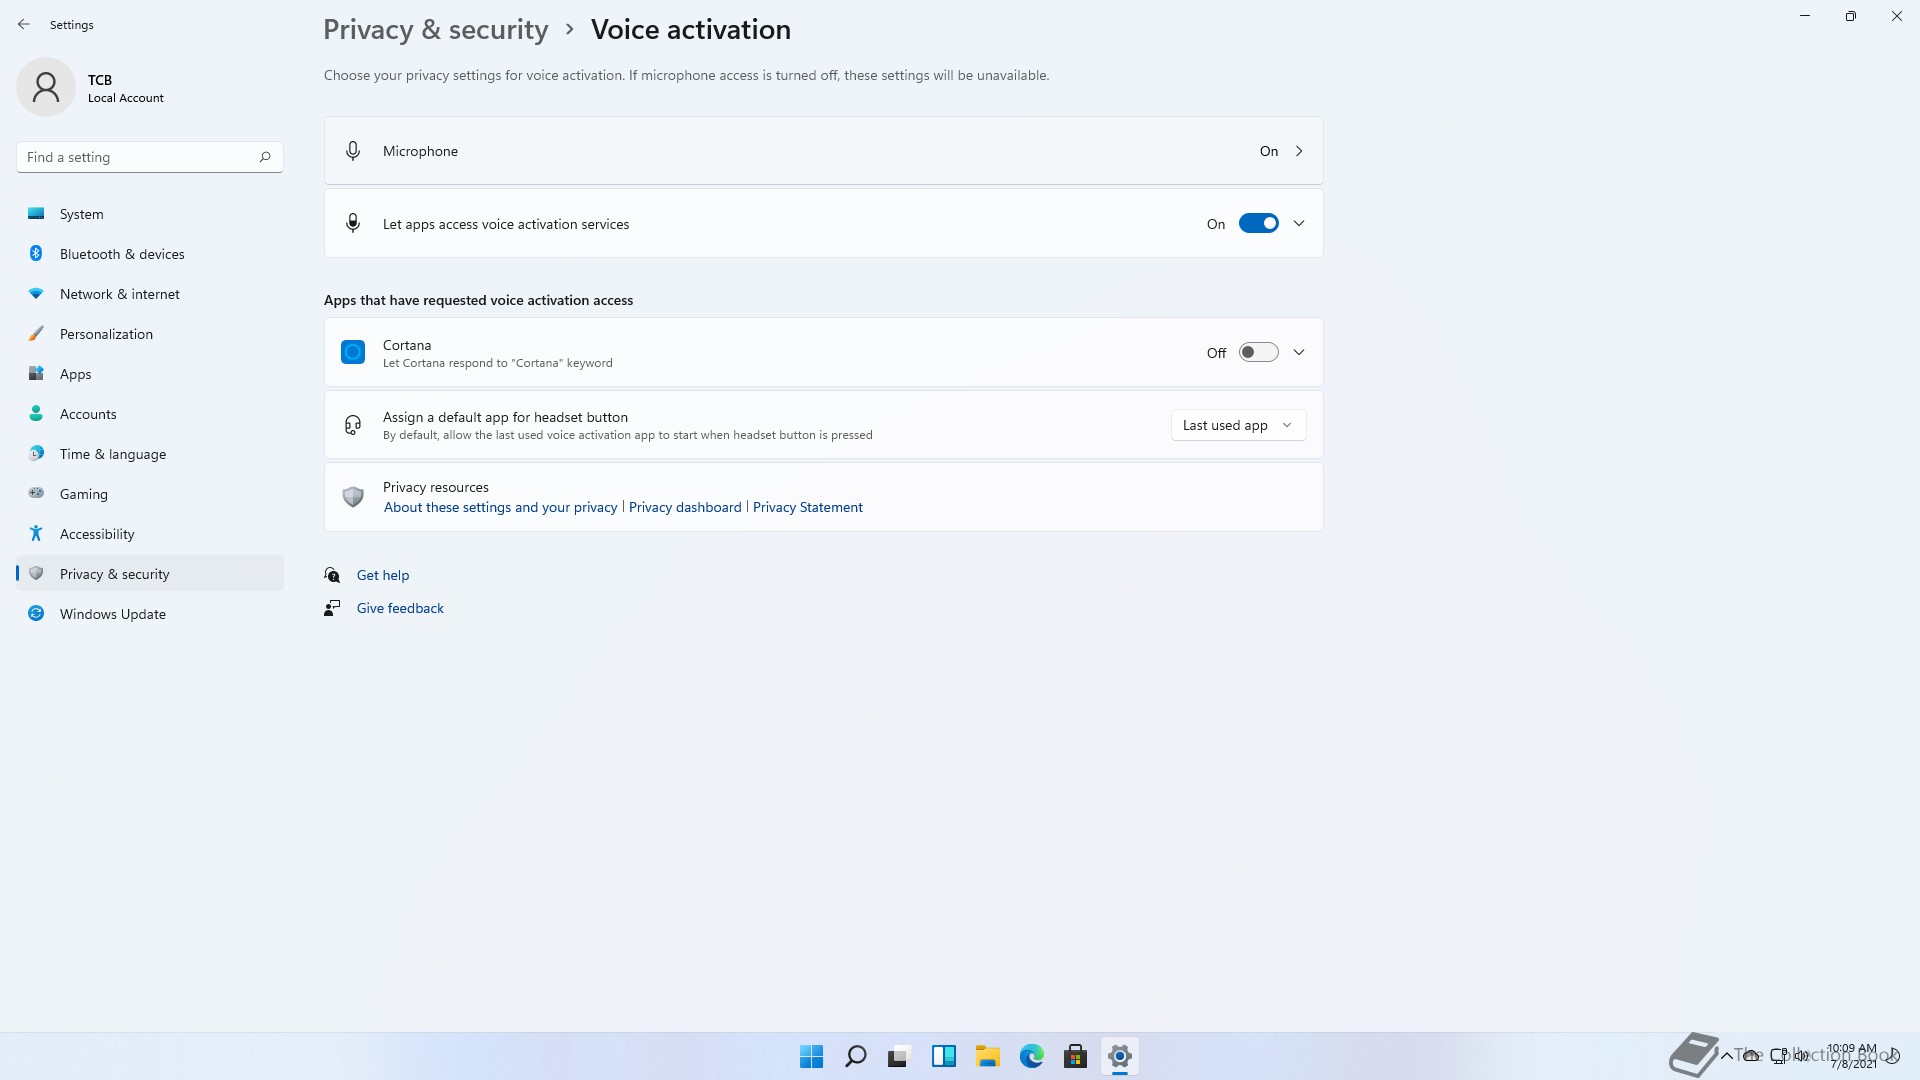1920x1080 pixels.
Task: Click the search magnifier in Find a setting
Action: (265, 157)
